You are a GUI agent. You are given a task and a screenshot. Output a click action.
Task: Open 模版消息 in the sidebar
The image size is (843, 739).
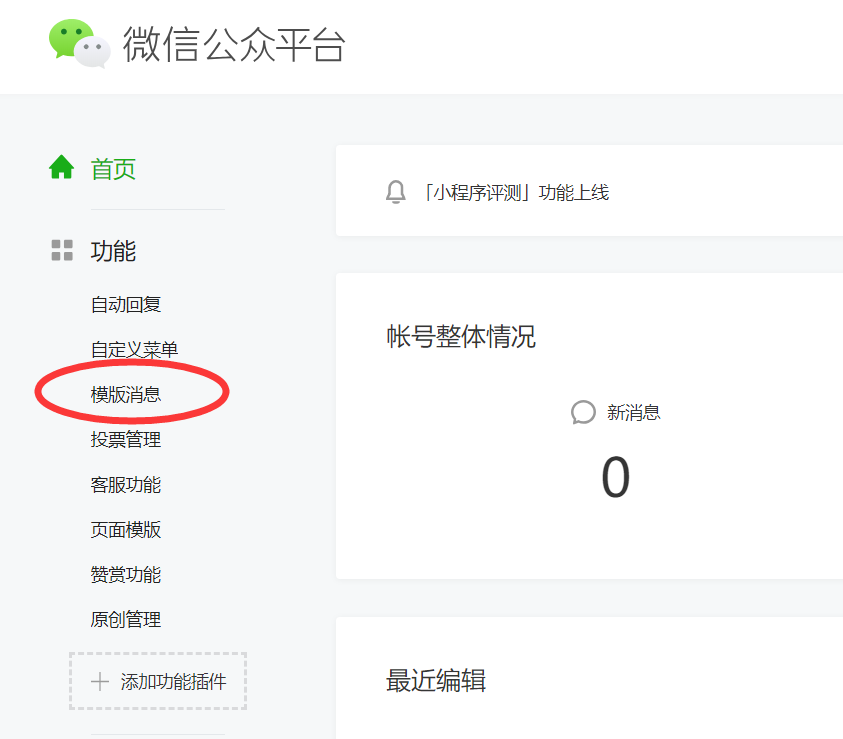[x=126, y=394]
